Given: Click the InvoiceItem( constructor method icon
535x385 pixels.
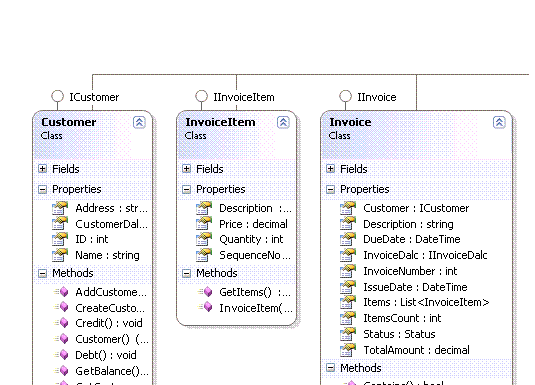Looking at the screenshot, I should click(206, 308).
